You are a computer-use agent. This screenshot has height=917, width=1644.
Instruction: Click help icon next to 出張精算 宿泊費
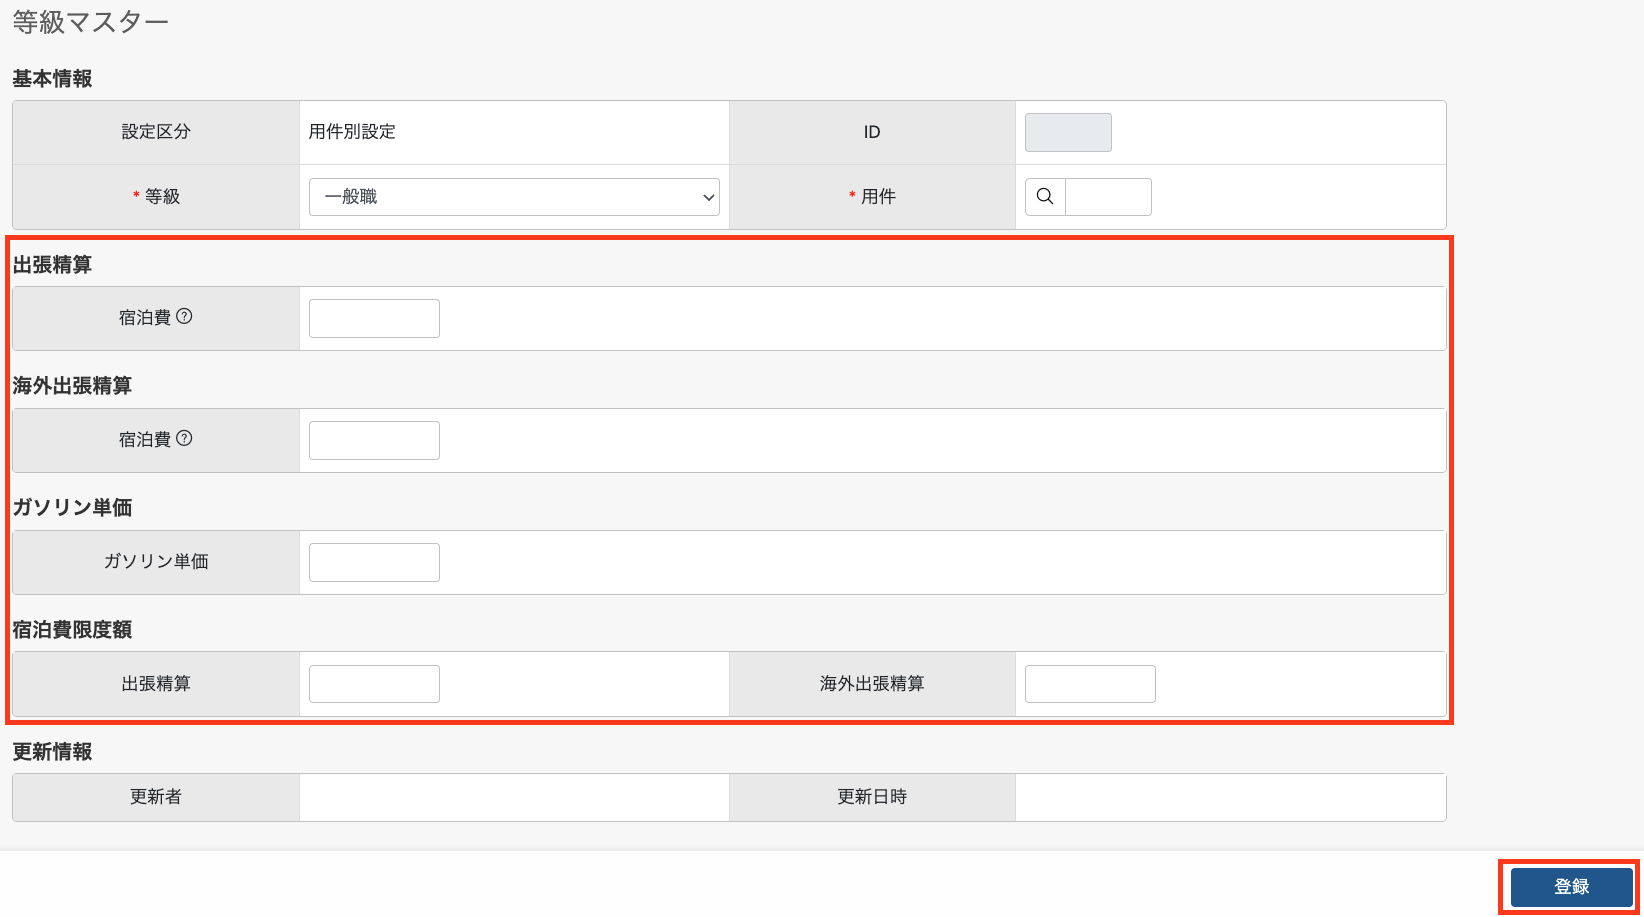tap(184, 316)
